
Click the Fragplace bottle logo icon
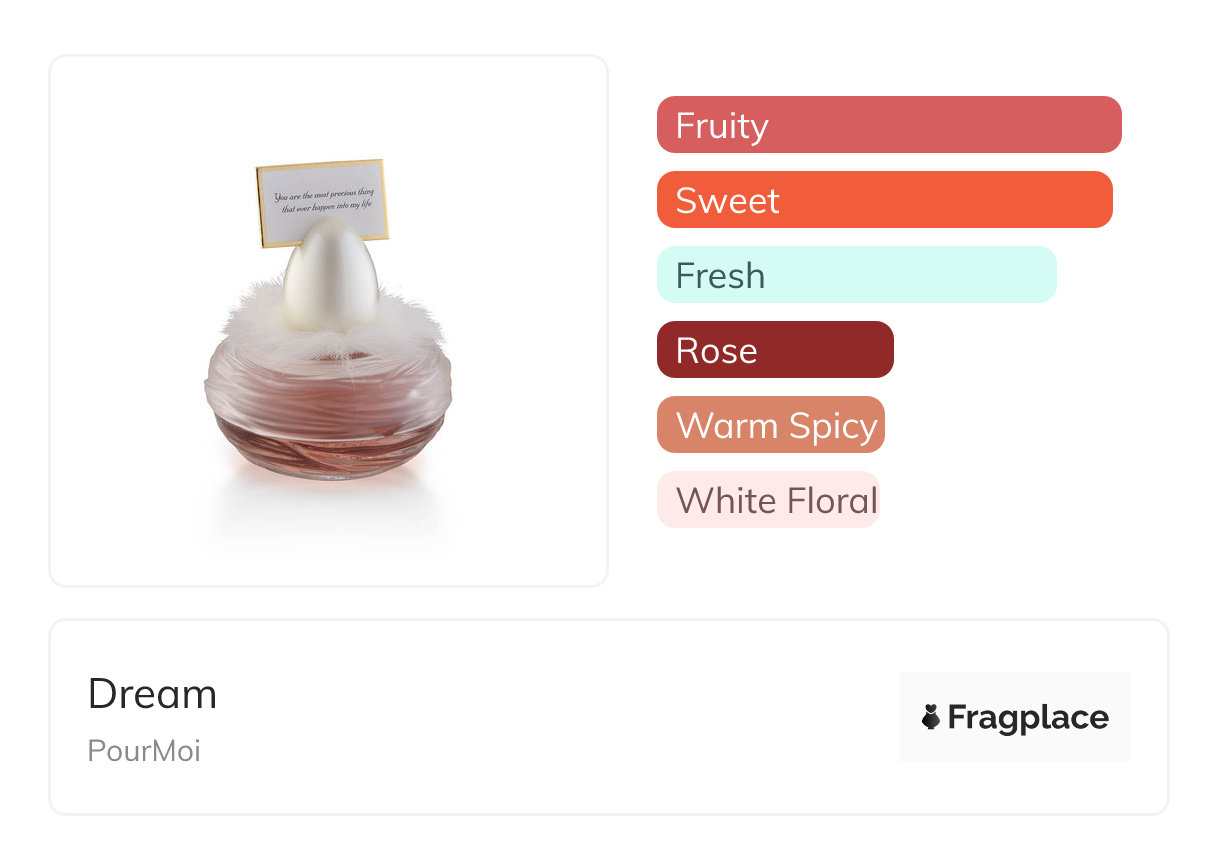coord(931,717)
